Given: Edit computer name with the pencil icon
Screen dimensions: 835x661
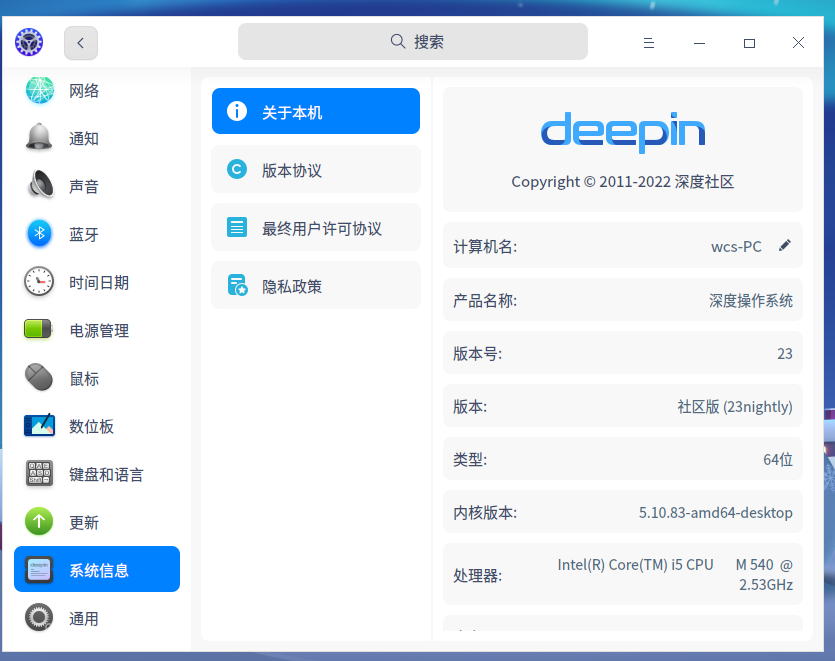Looking at the screenshot, I should 785,245.
